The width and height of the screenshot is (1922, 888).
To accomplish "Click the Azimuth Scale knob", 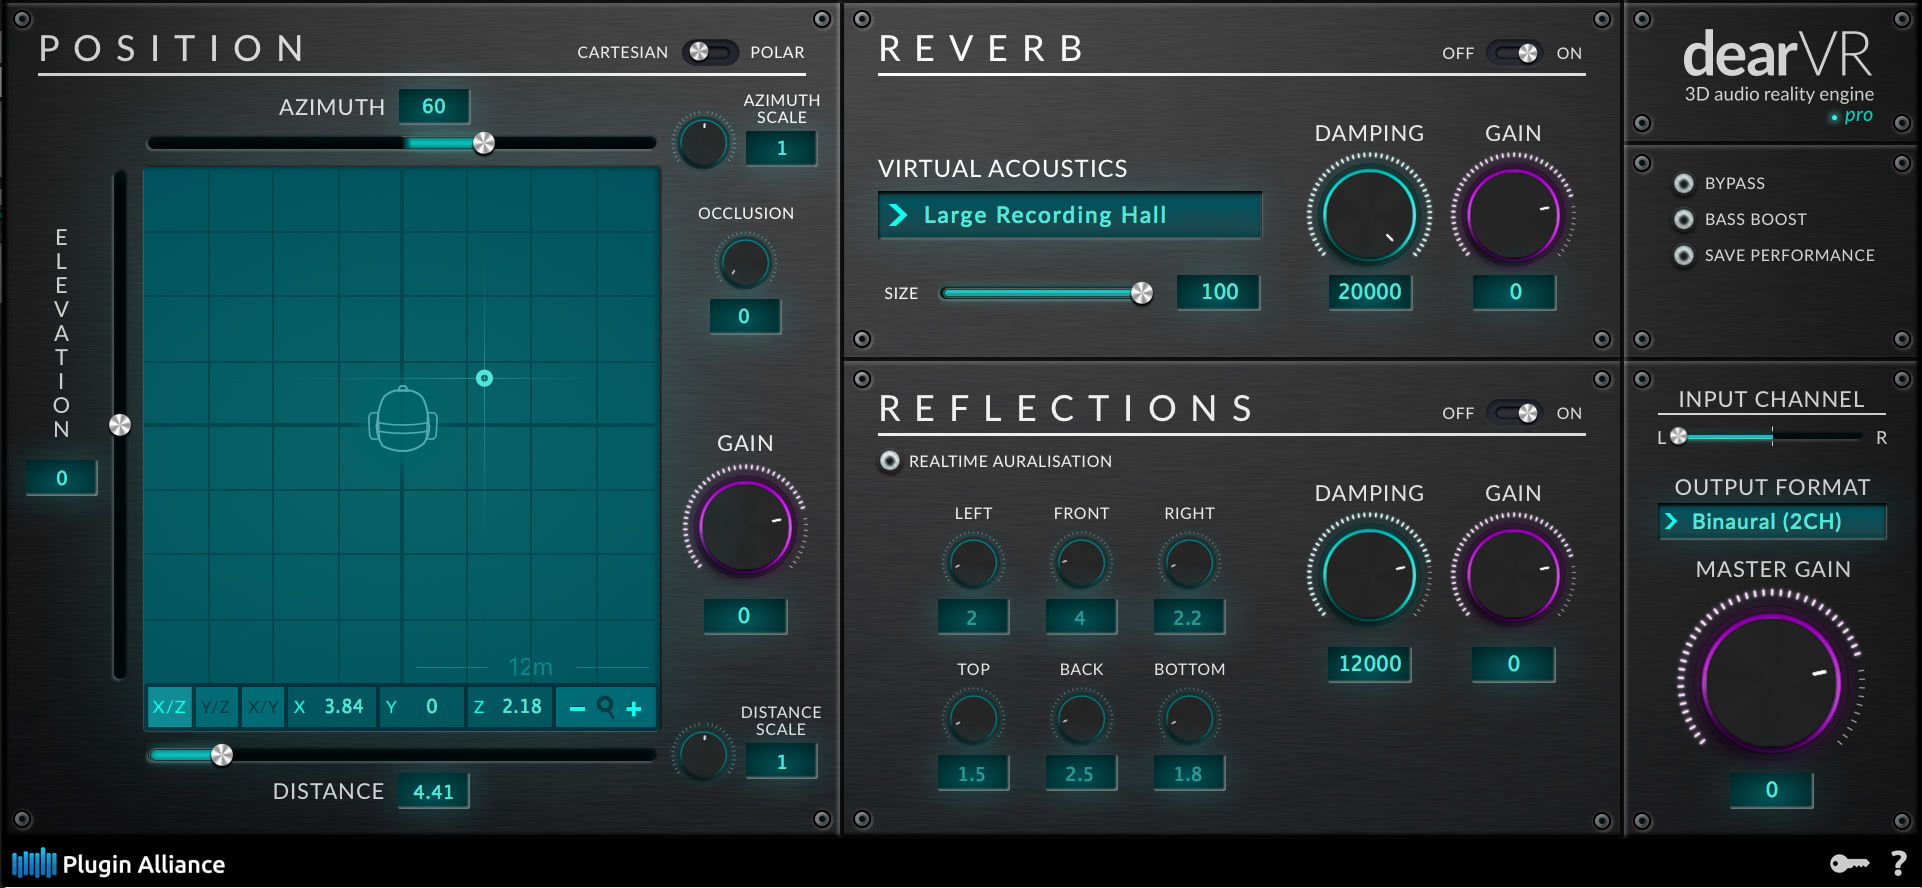I will click(x=703, y=143).
